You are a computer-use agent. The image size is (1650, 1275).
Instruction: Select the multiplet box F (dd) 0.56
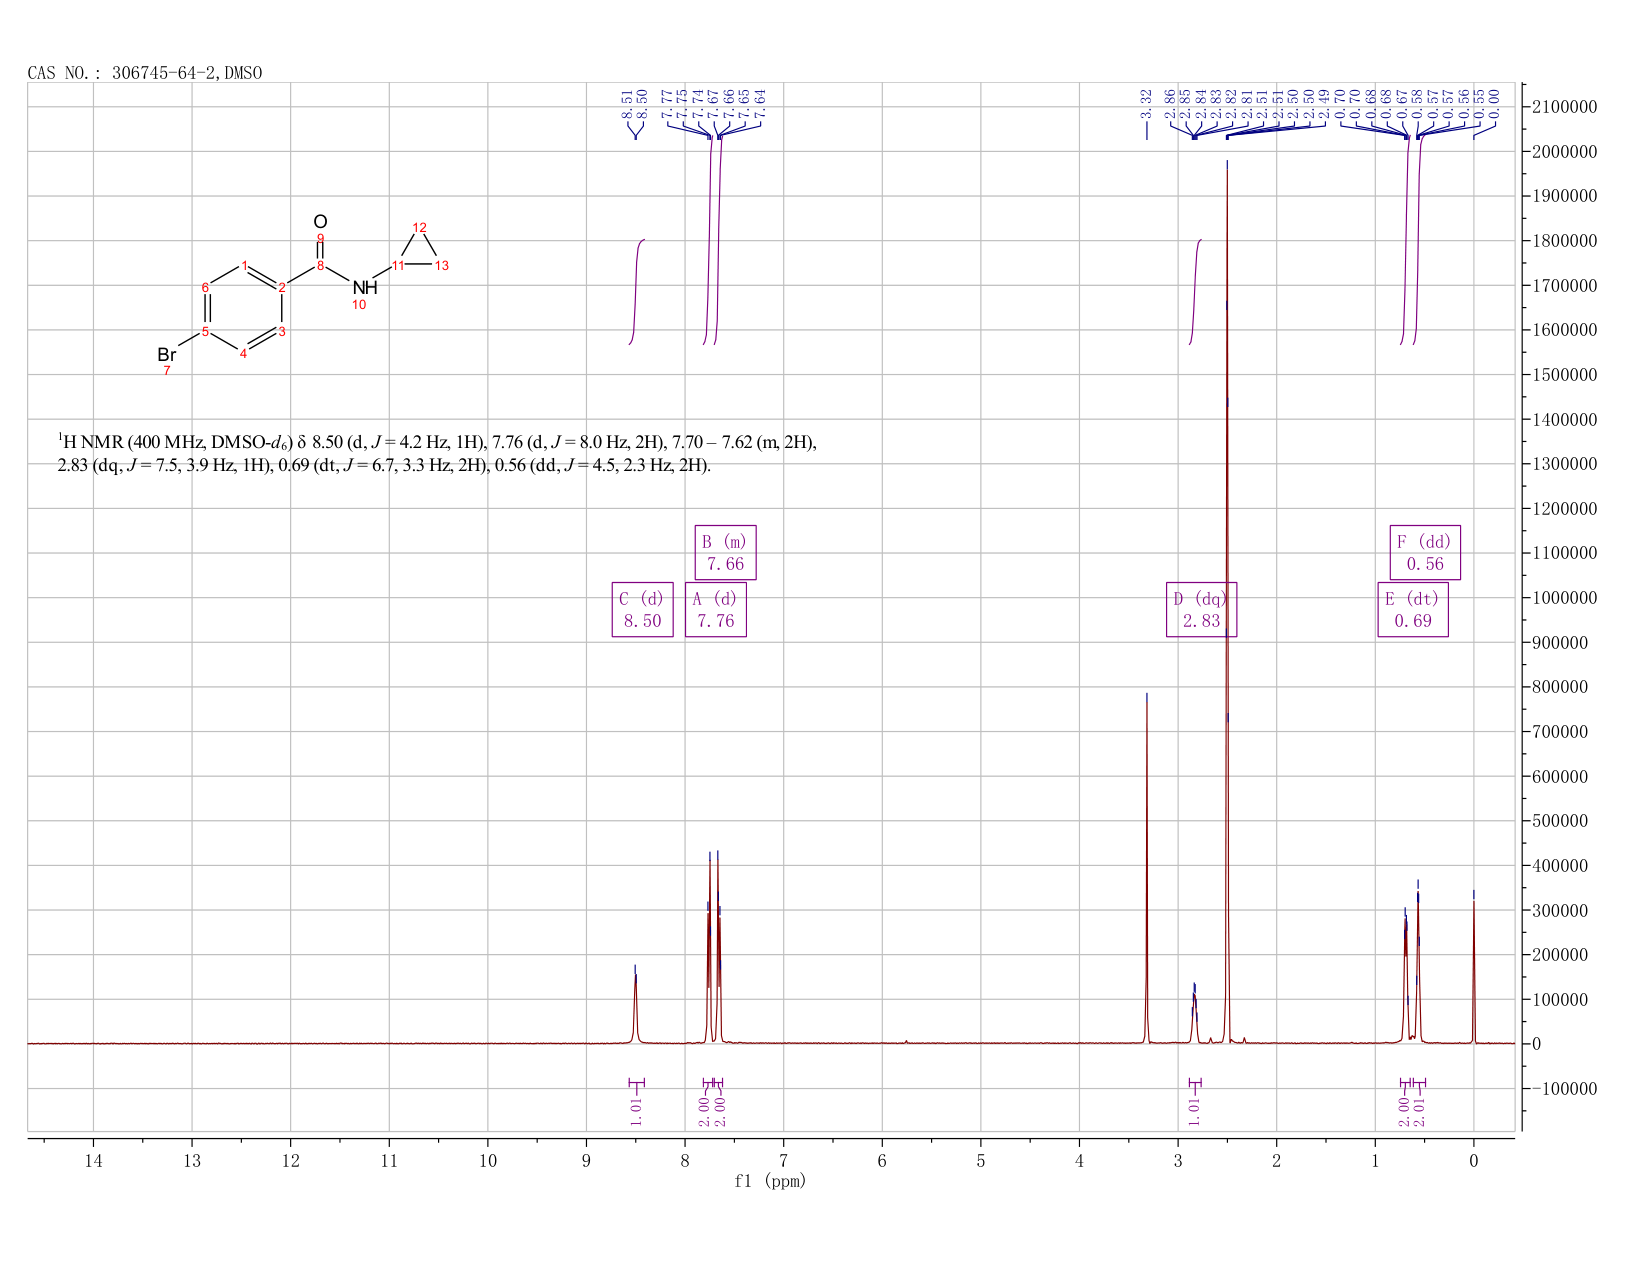pyautogui.click(x=1425, y=553)
